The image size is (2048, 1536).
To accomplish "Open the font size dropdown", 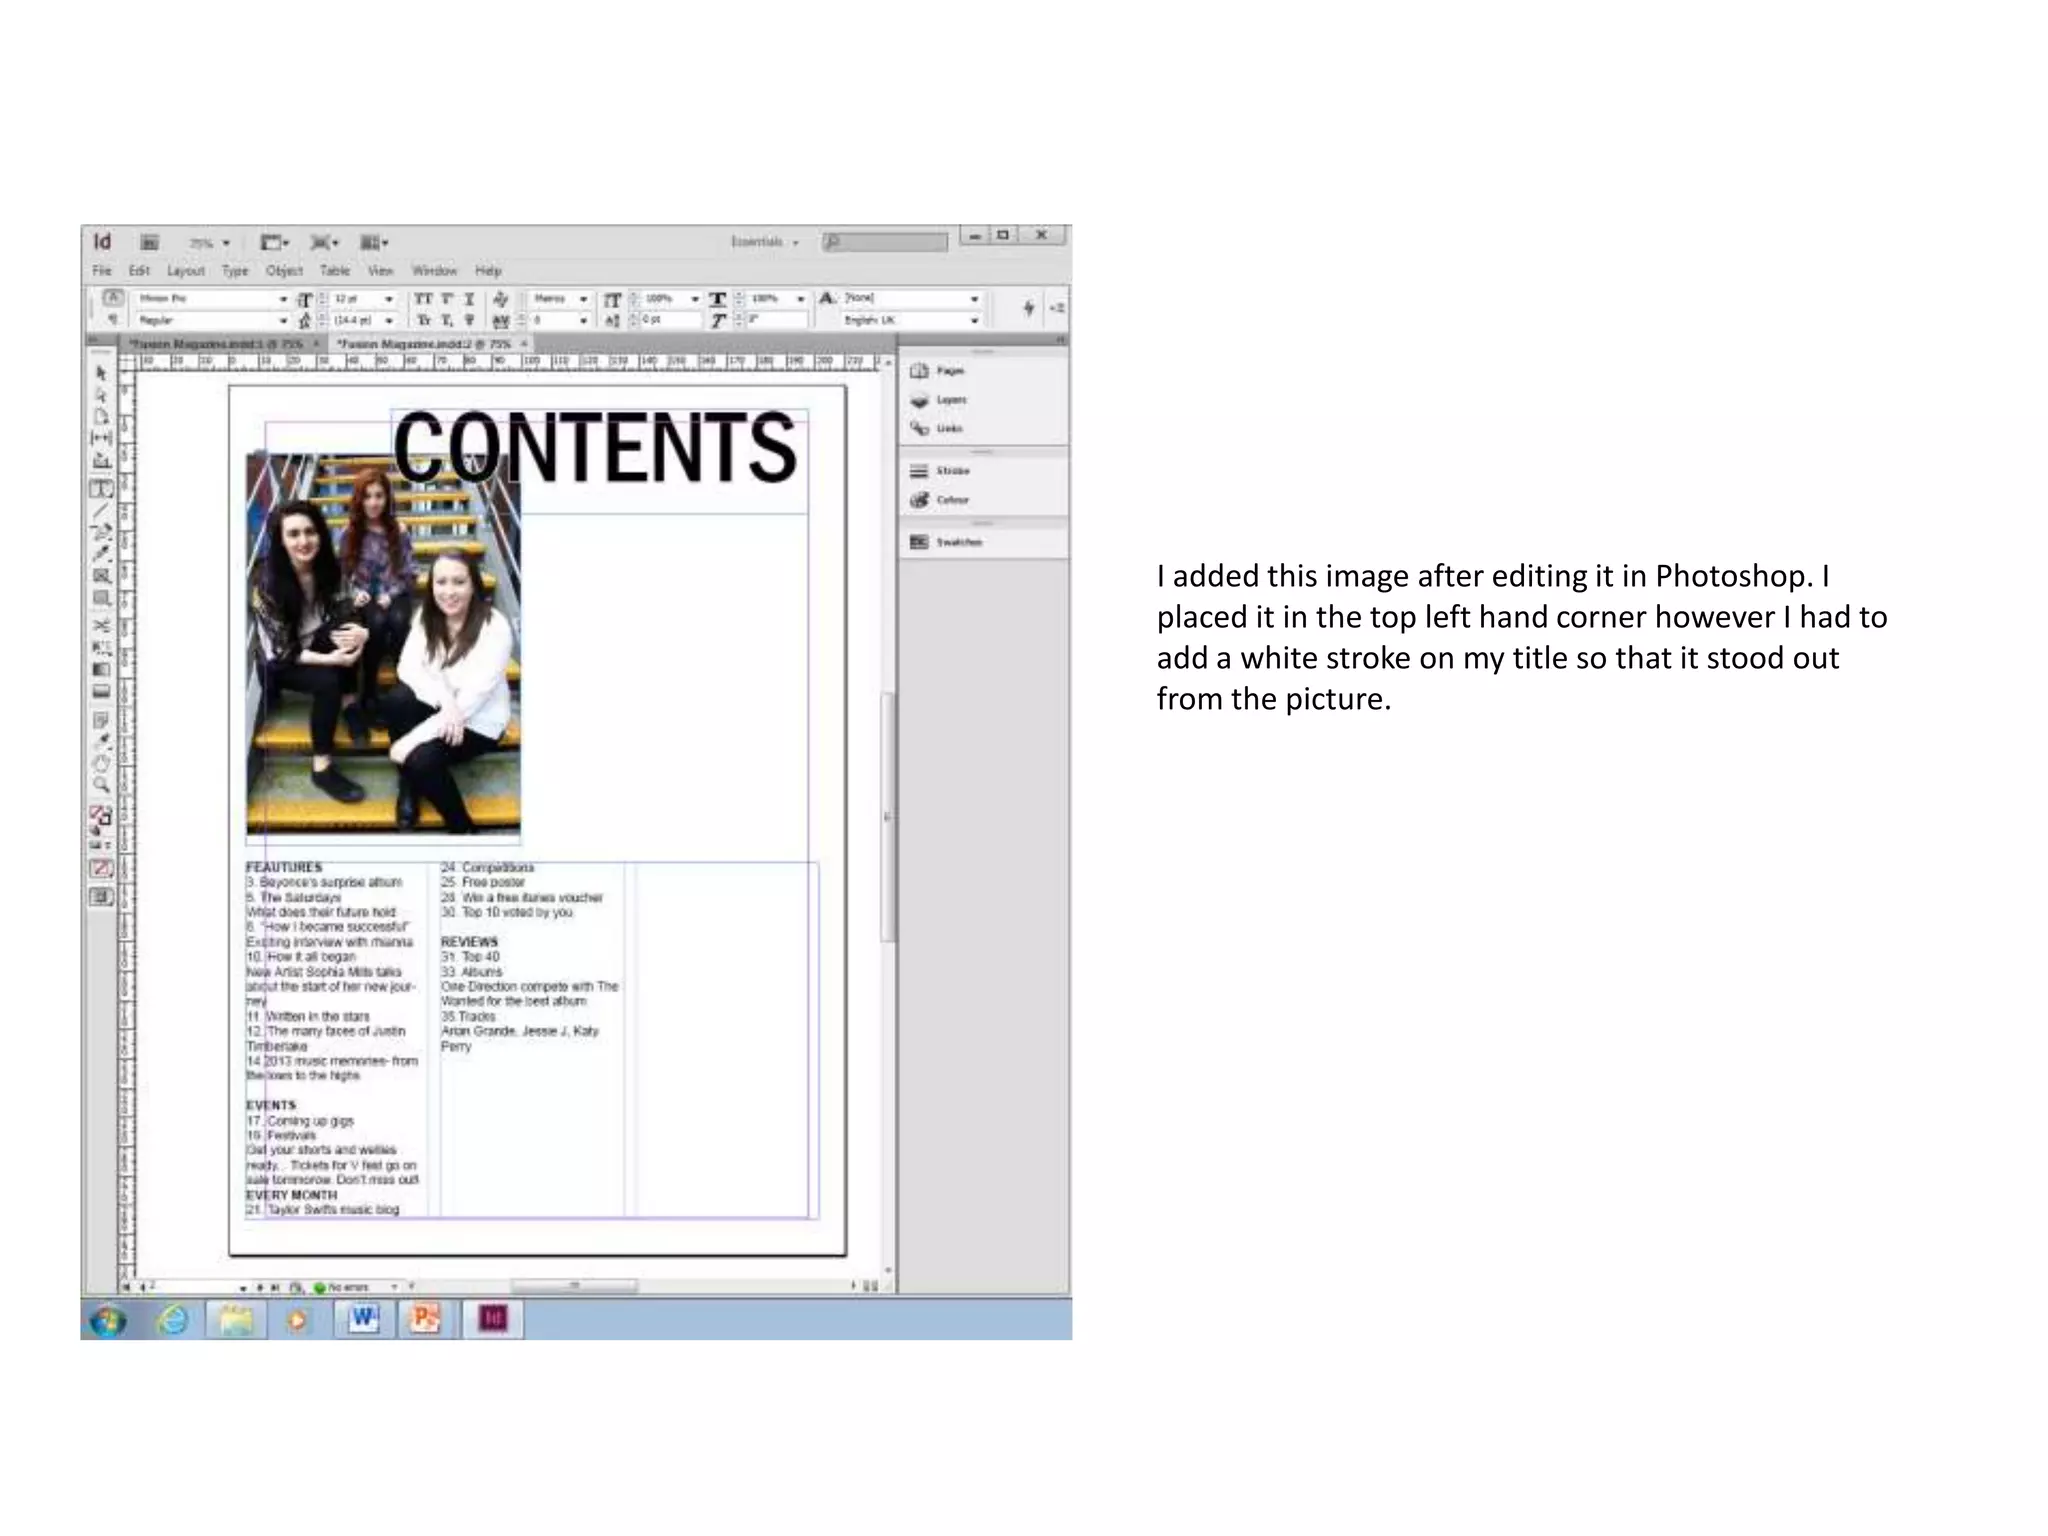I will point(389,299).
